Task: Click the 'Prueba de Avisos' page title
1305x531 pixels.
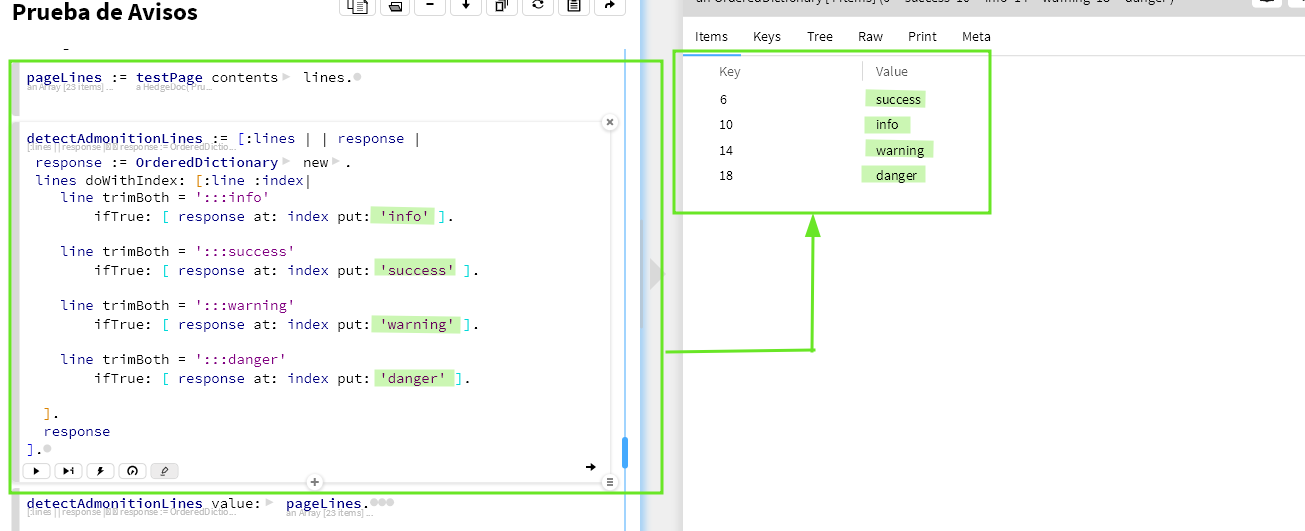Action: [105, 12]
